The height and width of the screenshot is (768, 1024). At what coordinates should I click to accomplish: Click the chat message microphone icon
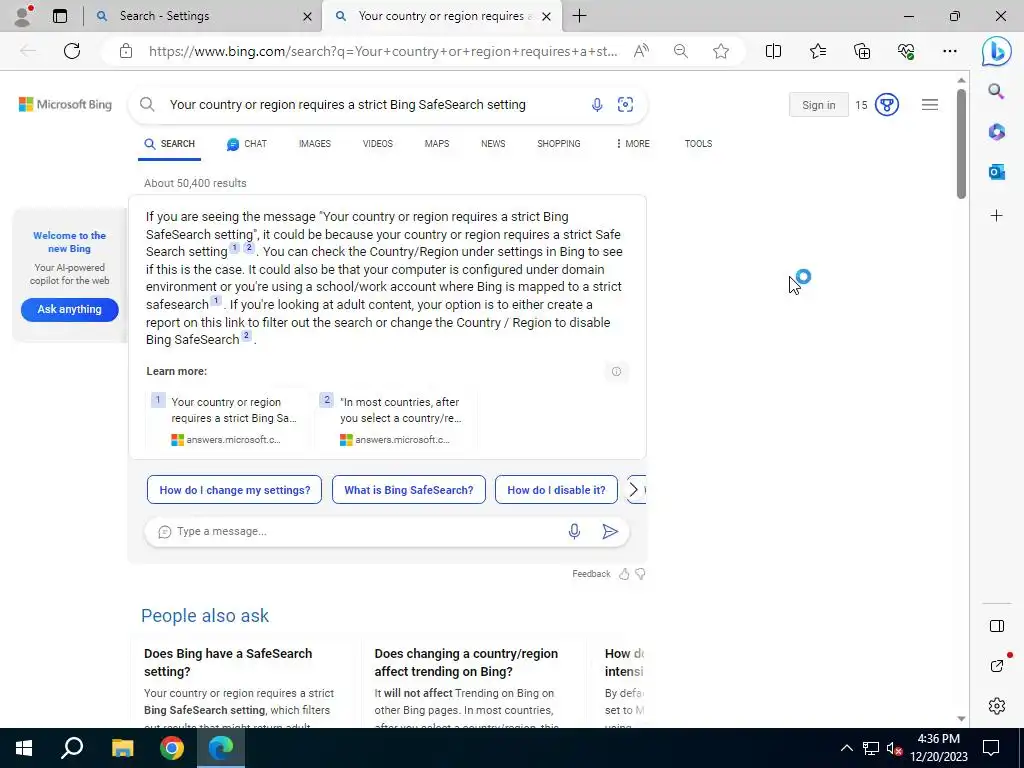[x=574, y=532]
